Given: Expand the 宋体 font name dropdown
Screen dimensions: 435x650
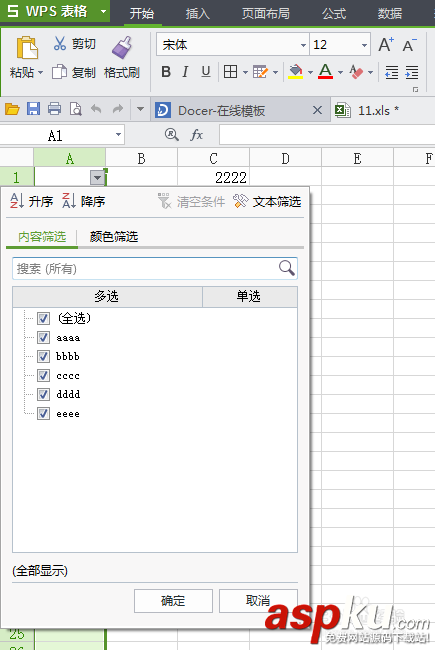Looking at the screenshot, I should click(304, 45).
